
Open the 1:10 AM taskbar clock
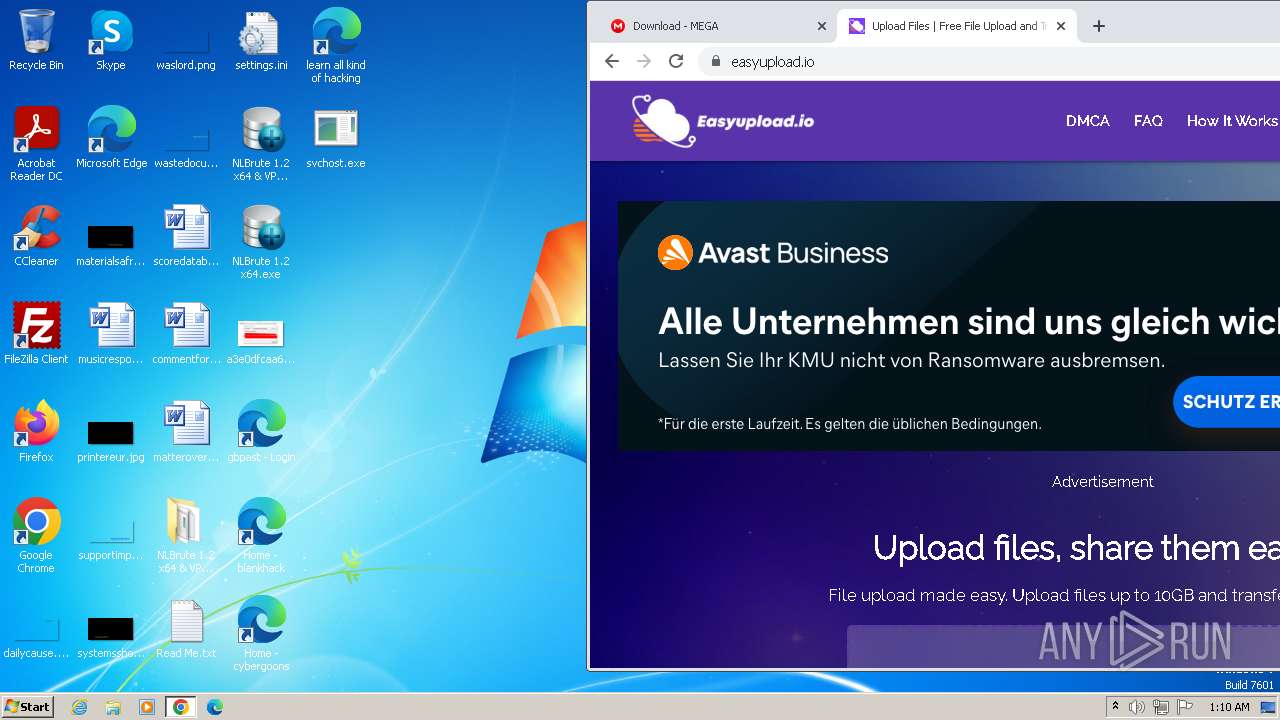point(1229,707)
